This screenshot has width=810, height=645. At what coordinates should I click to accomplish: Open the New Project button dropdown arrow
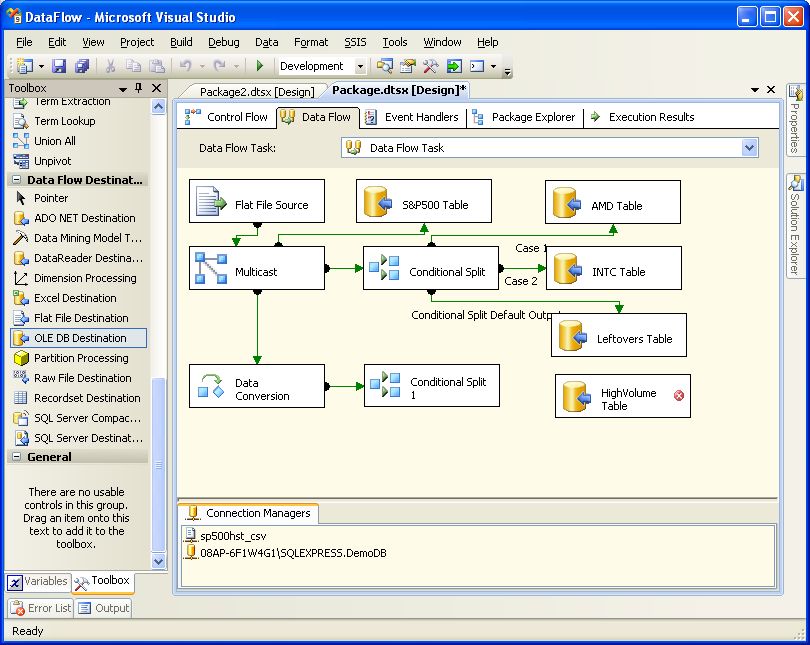41,67
